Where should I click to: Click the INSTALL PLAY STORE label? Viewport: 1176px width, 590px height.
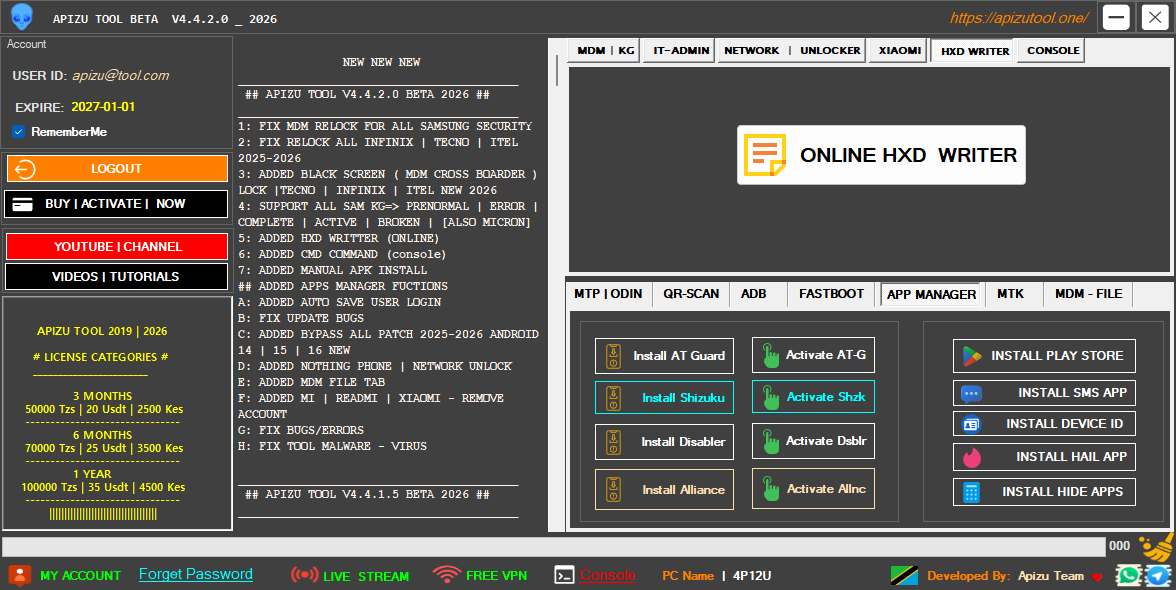click(x=1057, y=356)
